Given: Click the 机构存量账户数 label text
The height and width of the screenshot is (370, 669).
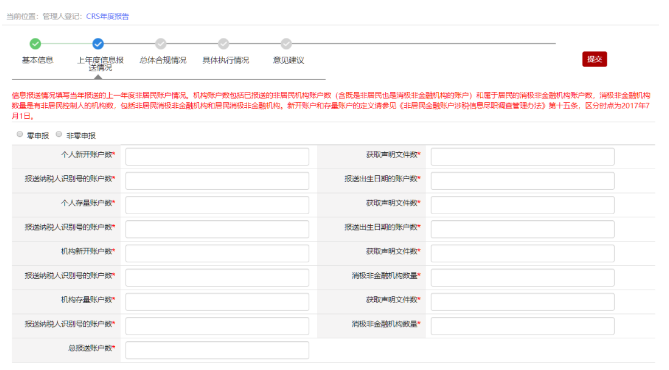Looking at the screenshot, I should (x=88, y=300).
